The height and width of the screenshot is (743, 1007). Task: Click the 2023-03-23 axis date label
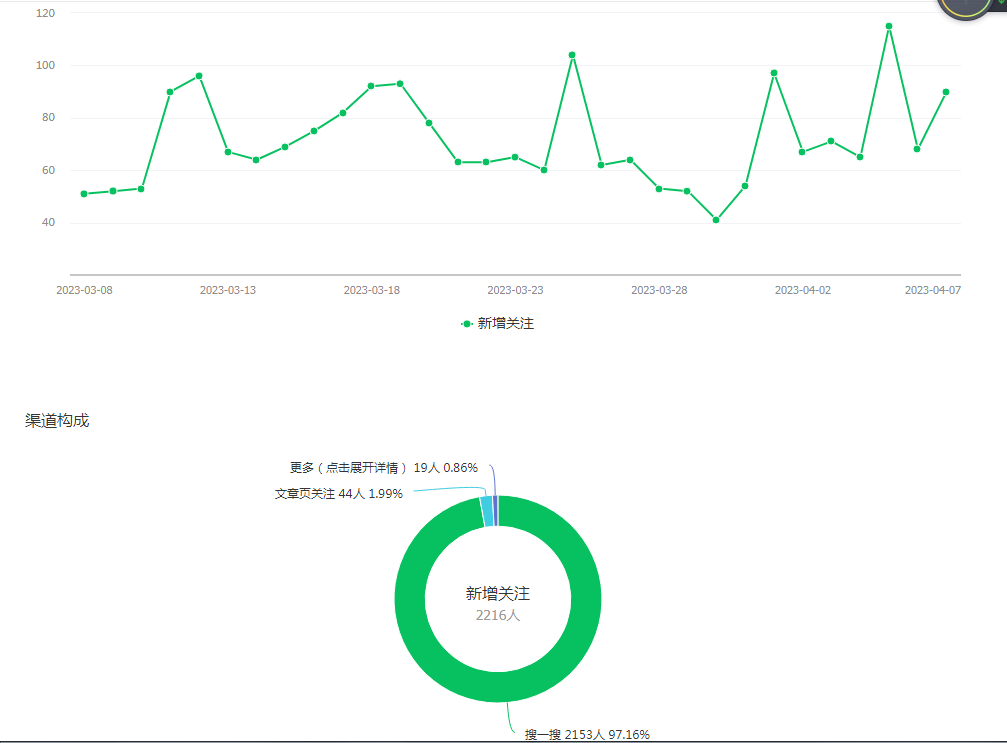(x=515, y=290)
